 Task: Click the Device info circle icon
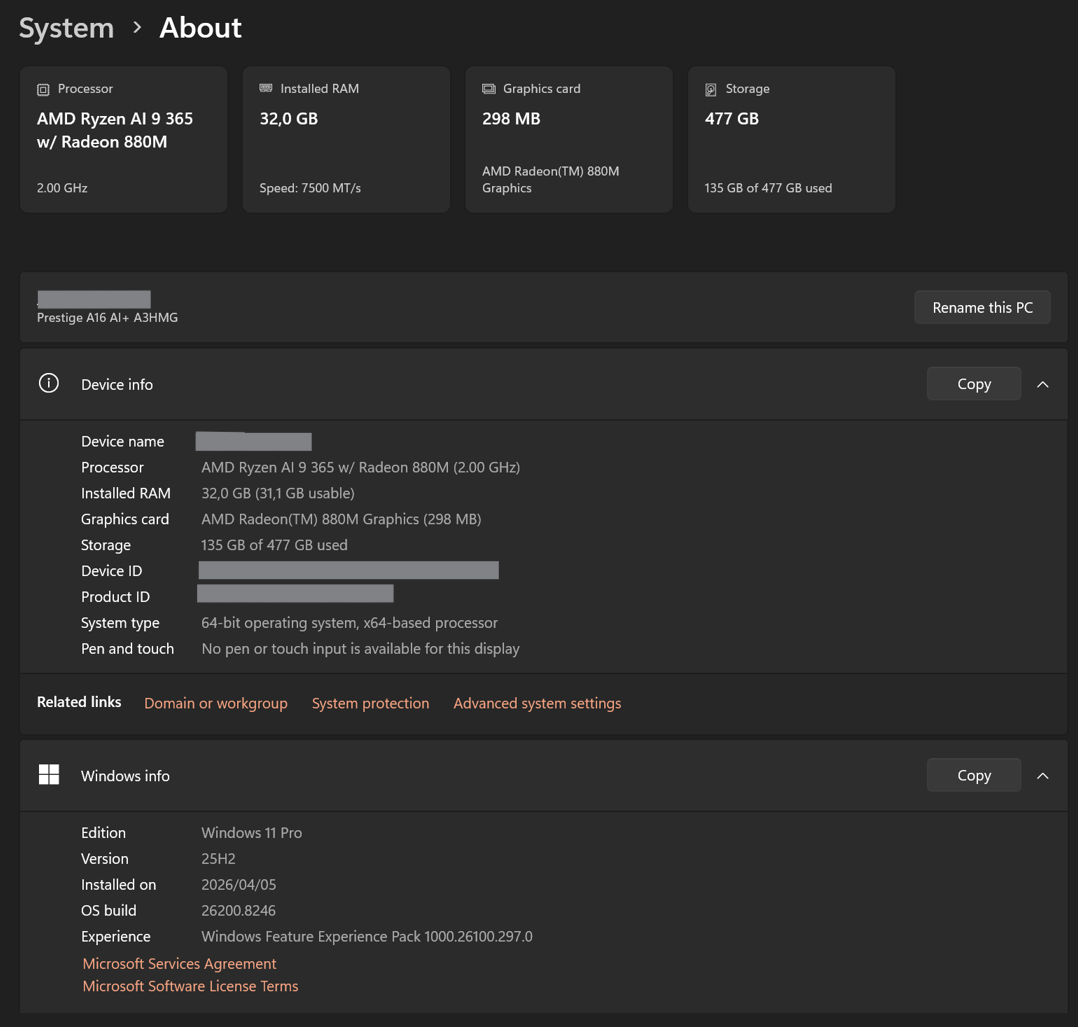click(x=49, y=383)
